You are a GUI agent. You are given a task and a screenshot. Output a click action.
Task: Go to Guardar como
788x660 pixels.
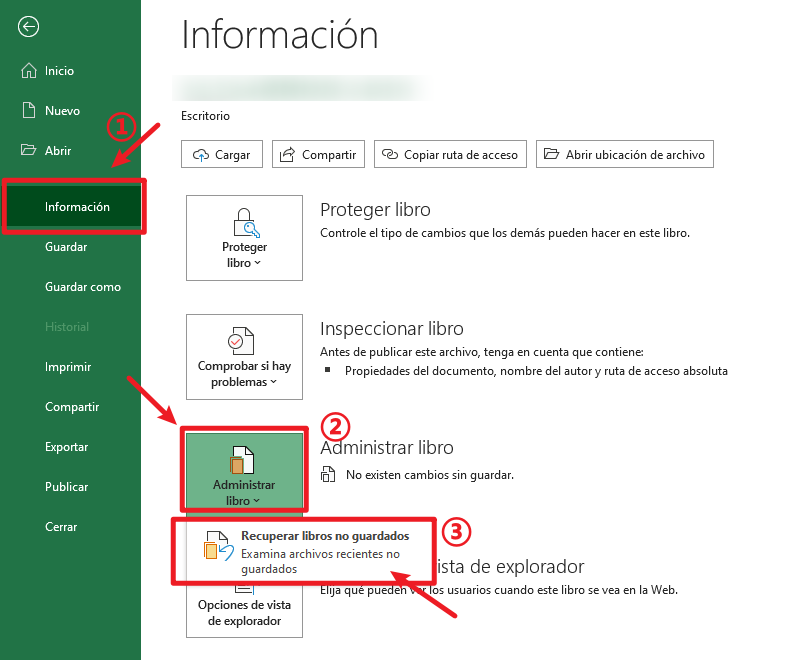click(82, 287)
